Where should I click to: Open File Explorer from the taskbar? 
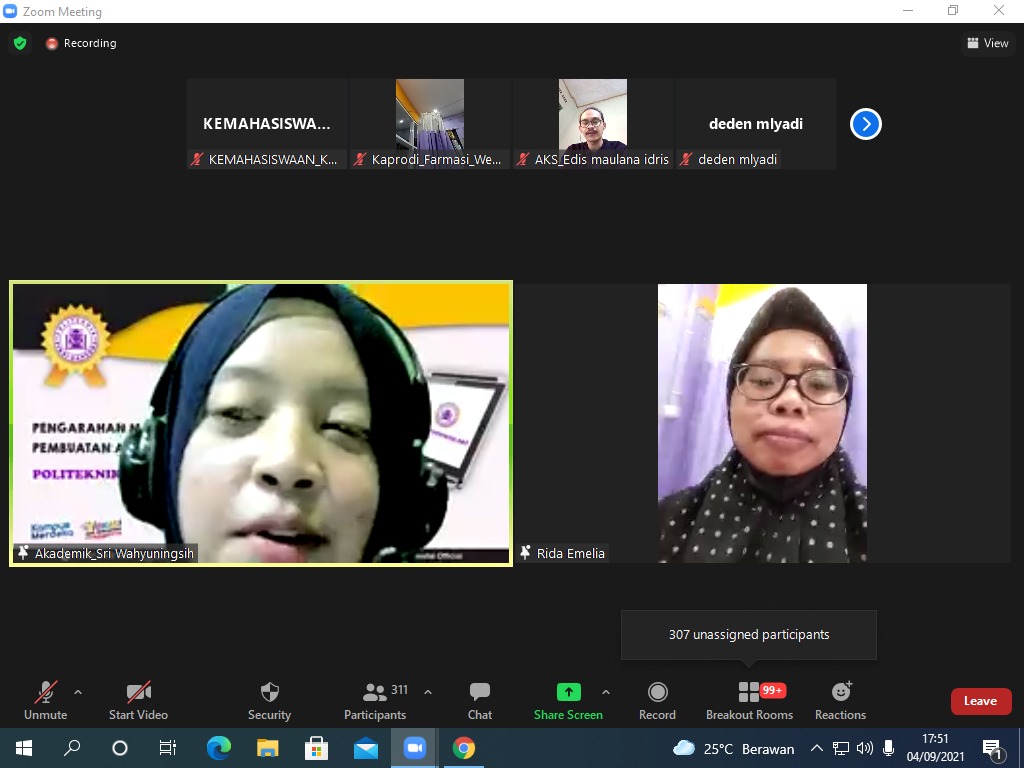[x=267, y=748]
